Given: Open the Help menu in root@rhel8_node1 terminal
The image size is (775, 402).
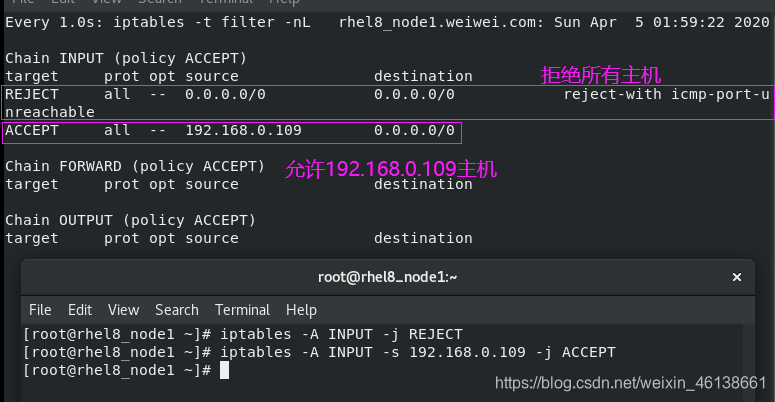Looking at the screenshot, I should click(301, 310).
